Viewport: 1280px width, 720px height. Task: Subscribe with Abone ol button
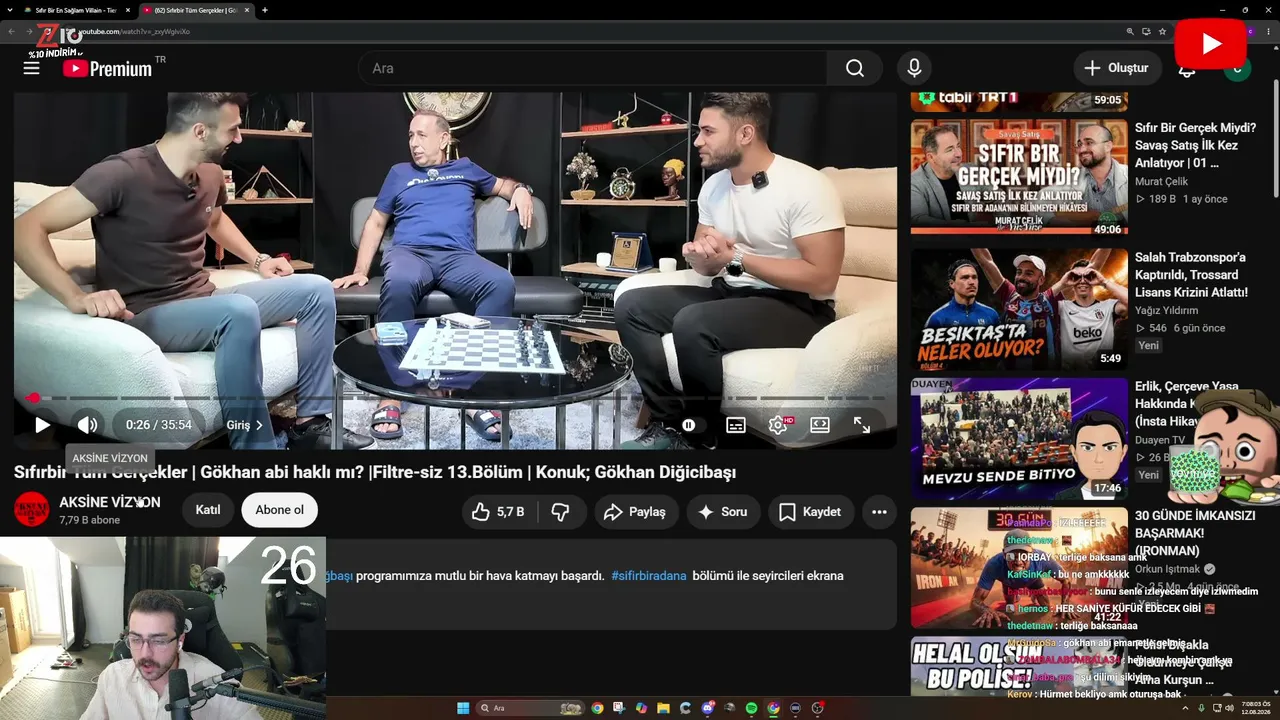coord(279,510)
